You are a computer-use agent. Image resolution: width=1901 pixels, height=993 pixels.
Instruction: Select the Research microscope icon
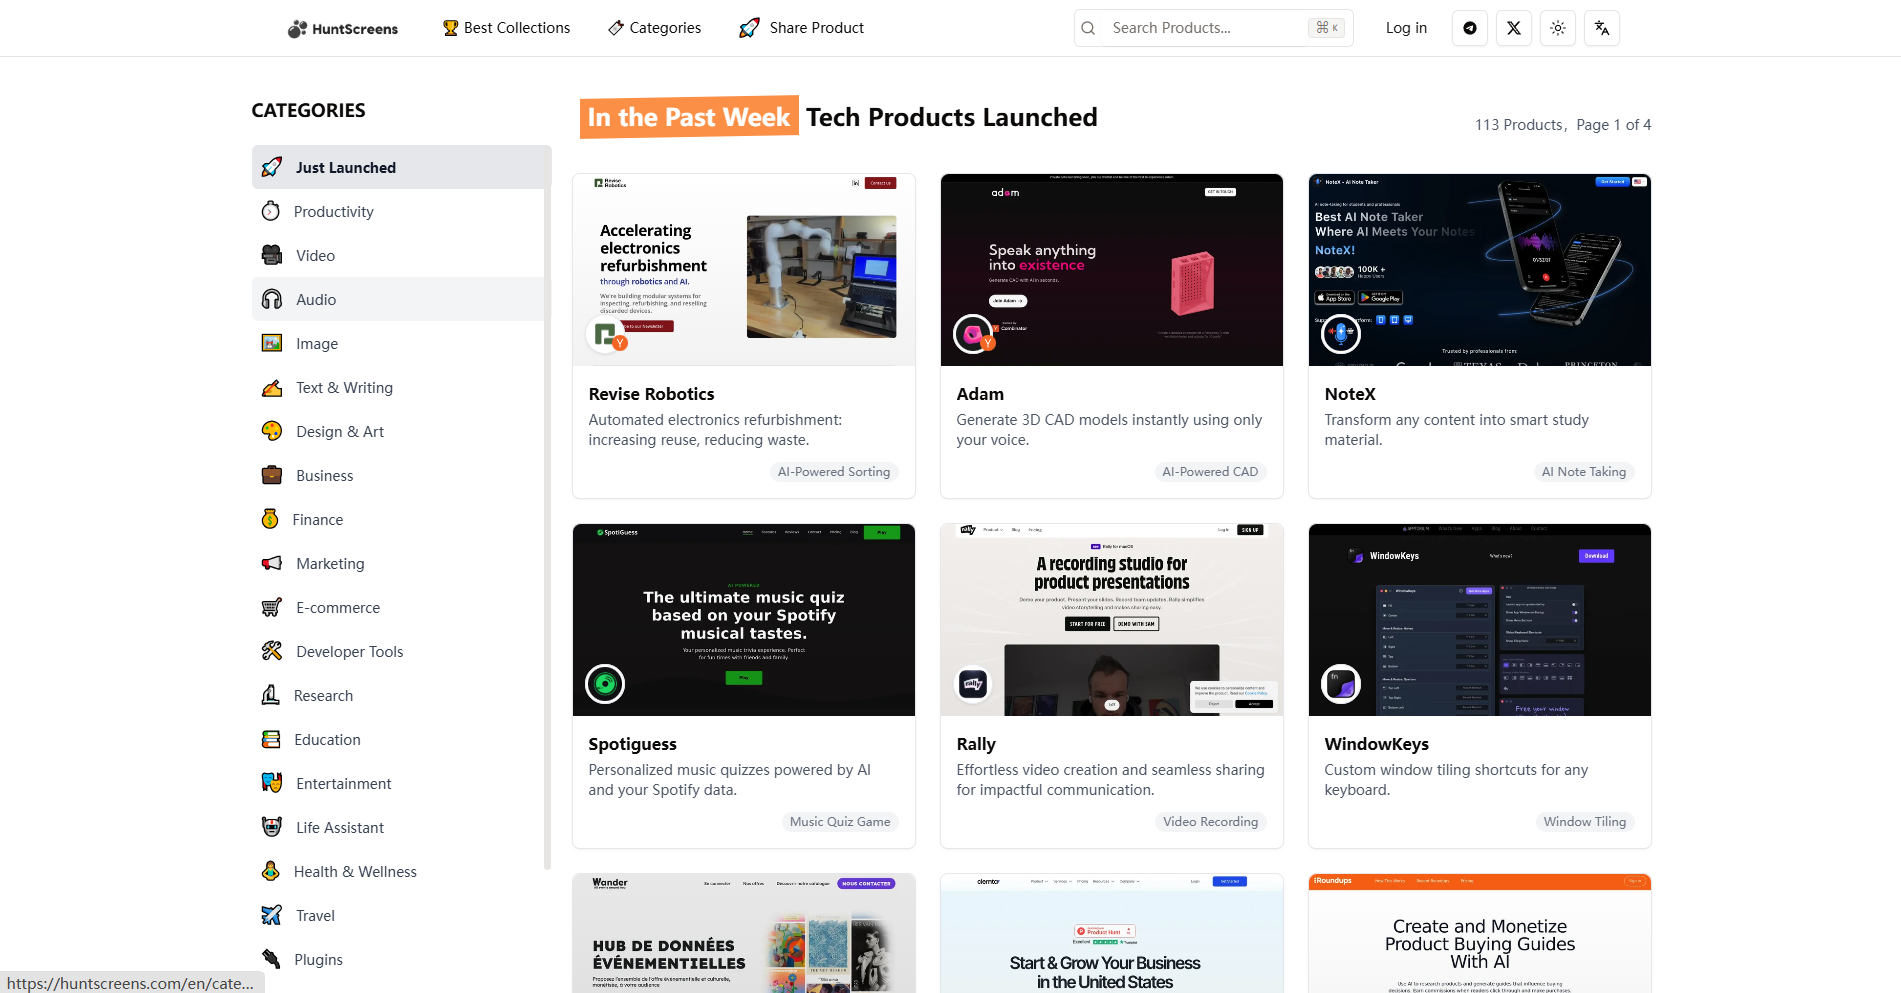(271, 695)
